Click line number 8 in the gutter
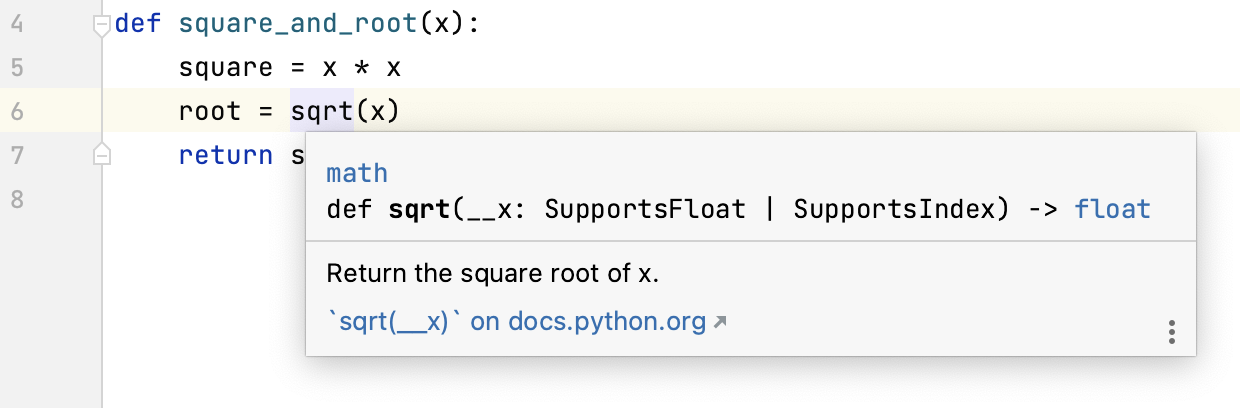Image resolution: width=1240 pixels, height=408 pixels. (x=17, y=199)
